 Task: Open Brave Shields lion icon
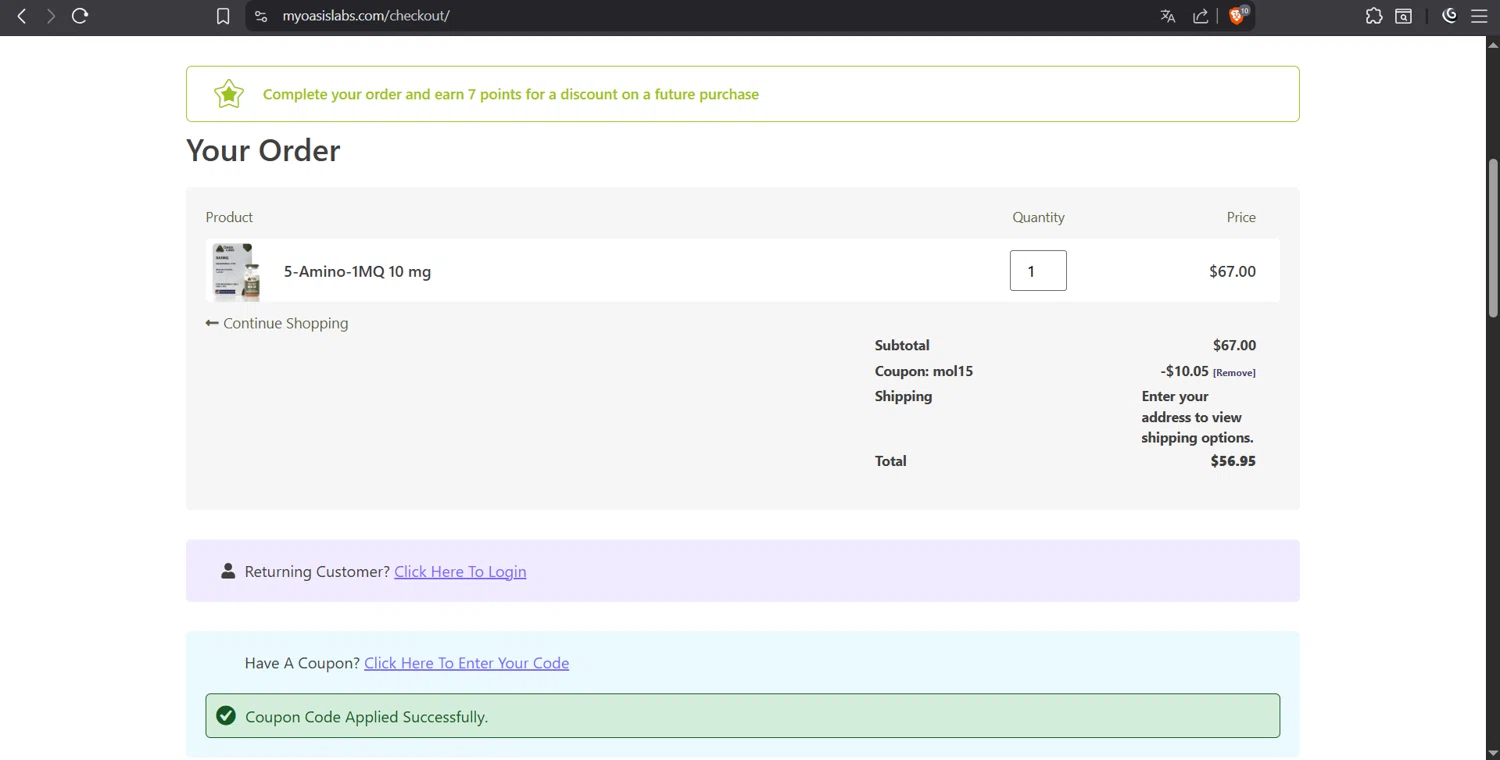[1238, 15]
